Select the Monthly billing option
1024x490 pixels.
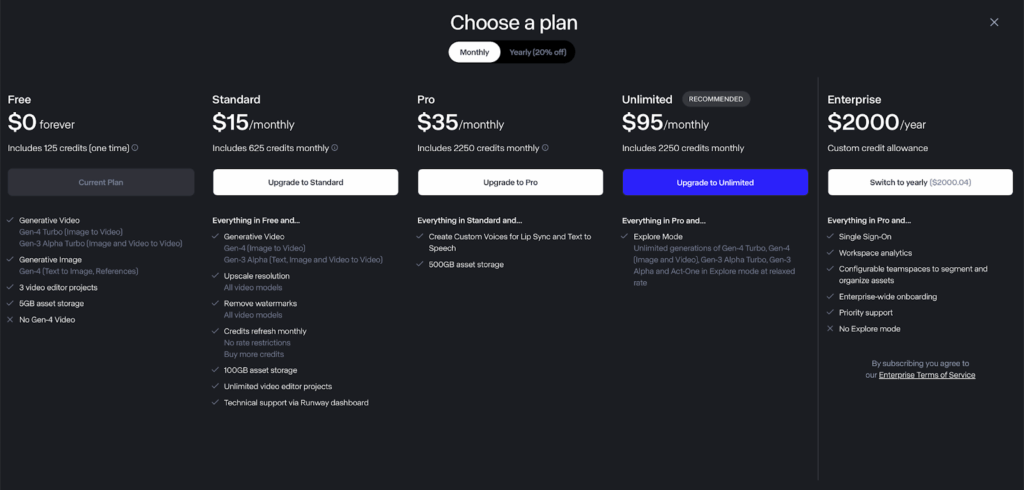474,52
